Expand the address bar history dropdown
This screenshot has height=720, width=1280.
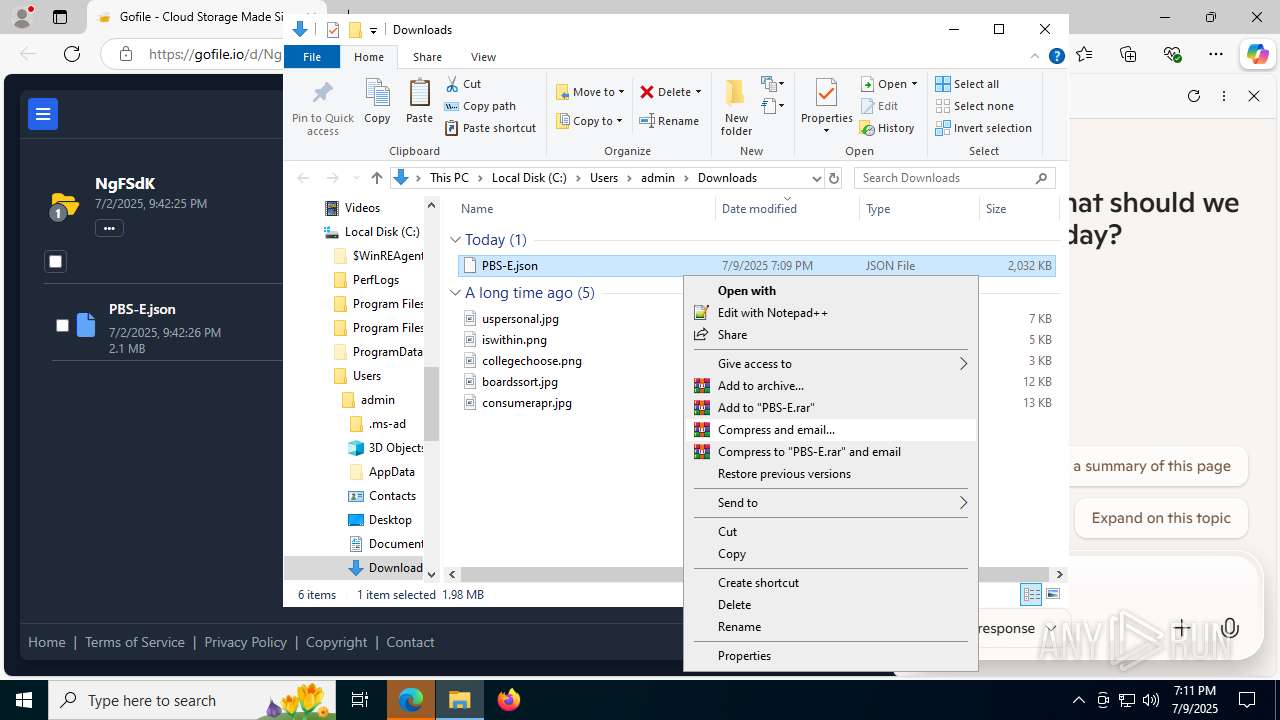click(816, 178)
